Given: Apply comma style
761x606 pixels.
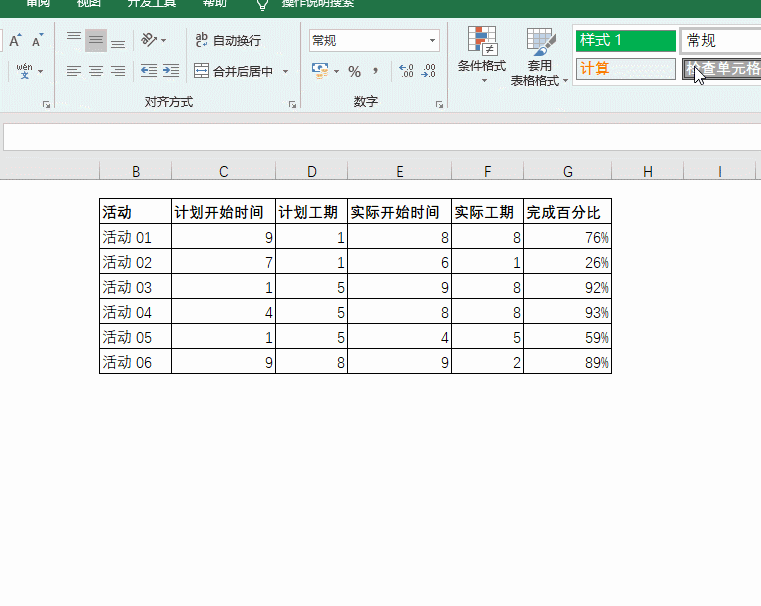Looking at the screenshot, I should tap(375, 71).
